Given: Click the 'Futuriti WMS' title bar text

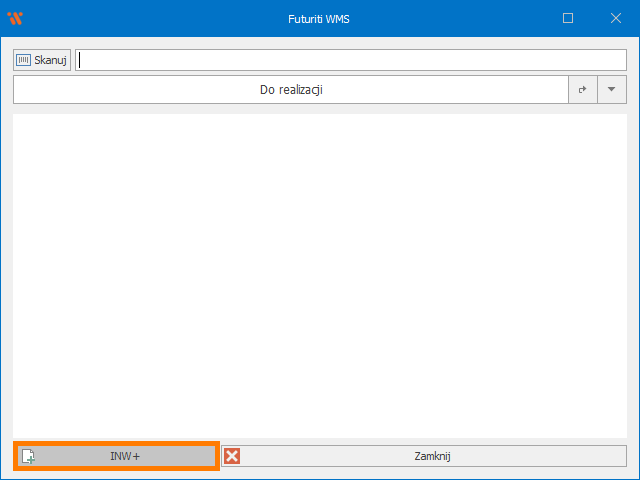Looking at the screenshot, I should point(320,18).
